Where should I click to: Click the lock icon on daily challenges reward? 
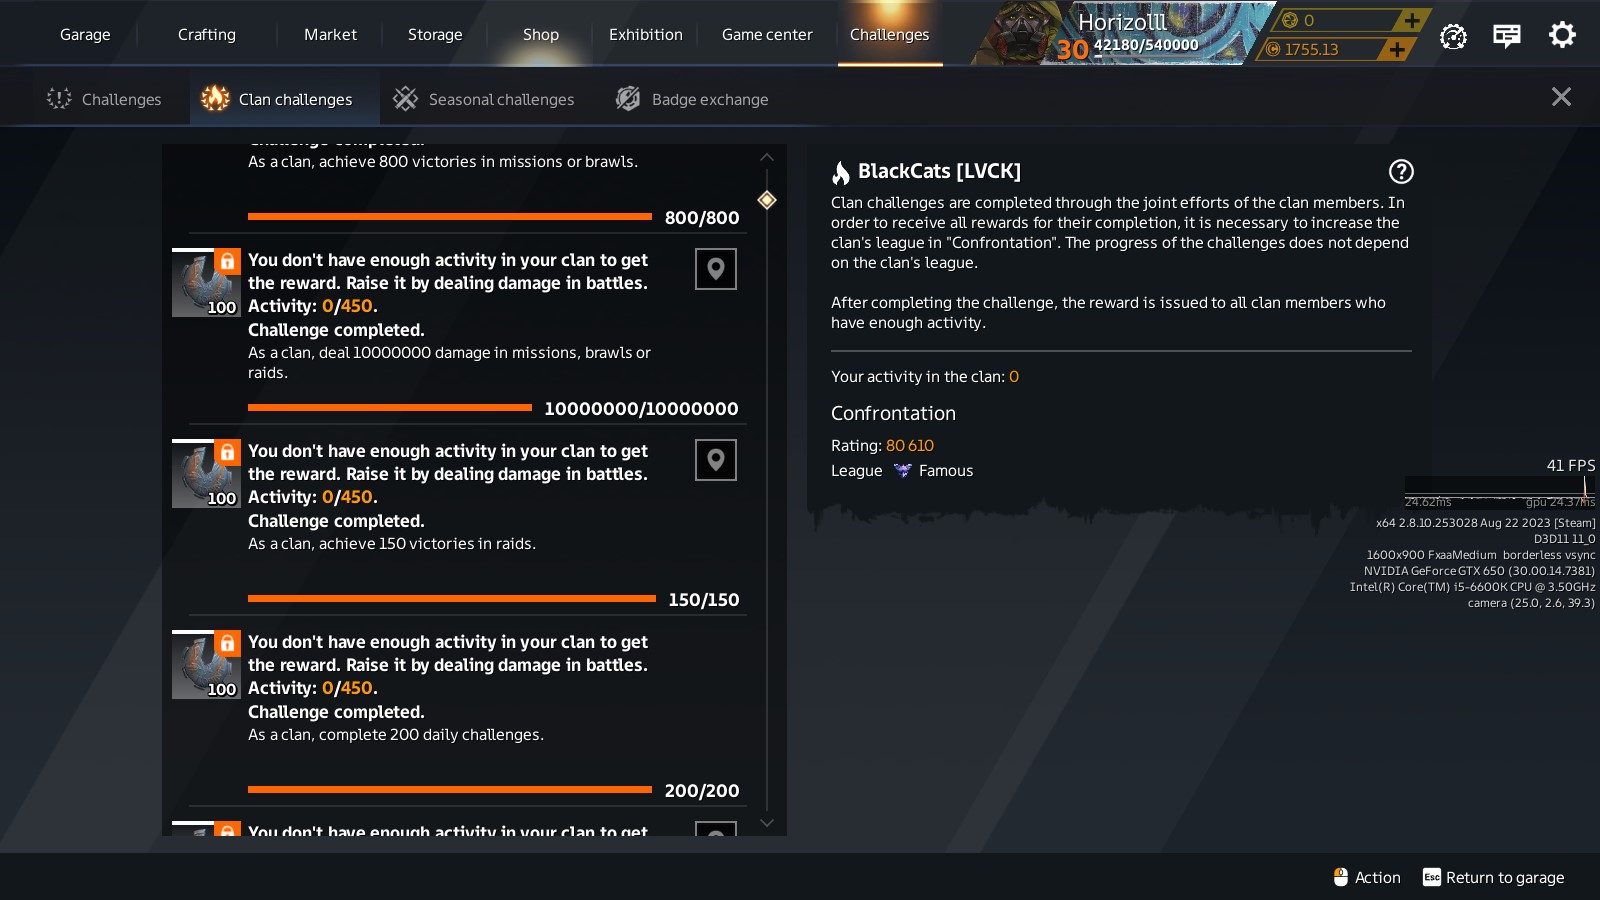pyautogui.click(x=228, y=643)
